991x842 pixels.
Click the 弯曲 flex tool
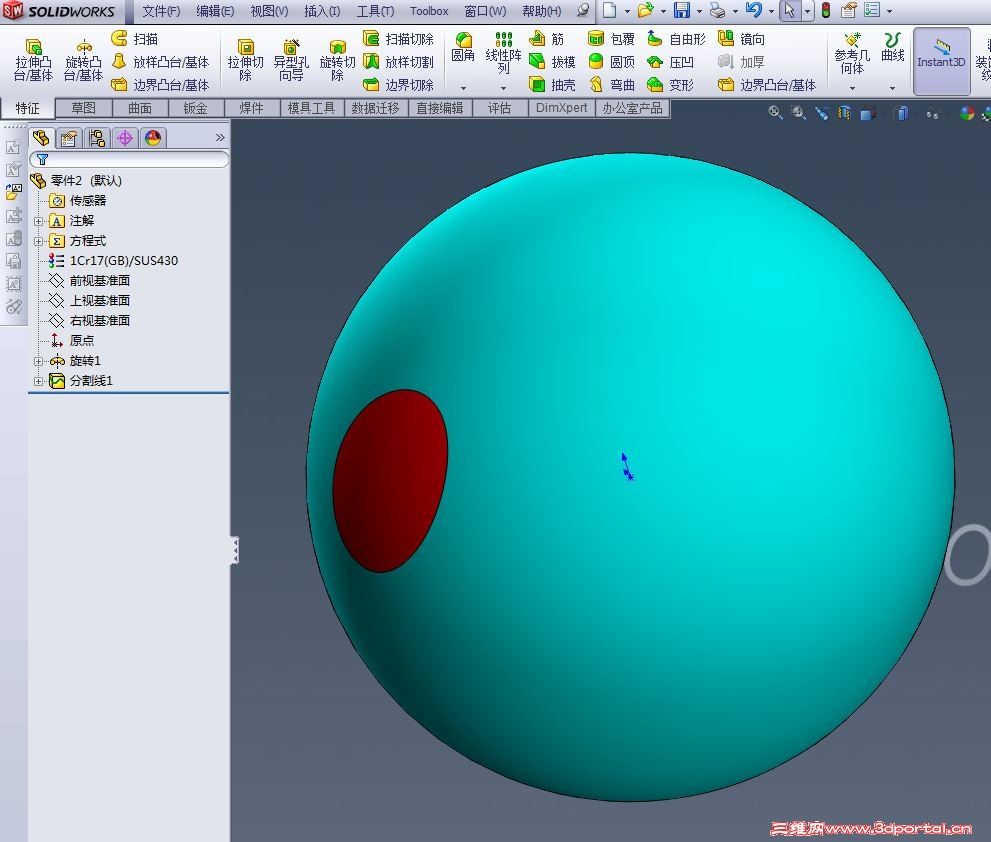pos(611,84)
